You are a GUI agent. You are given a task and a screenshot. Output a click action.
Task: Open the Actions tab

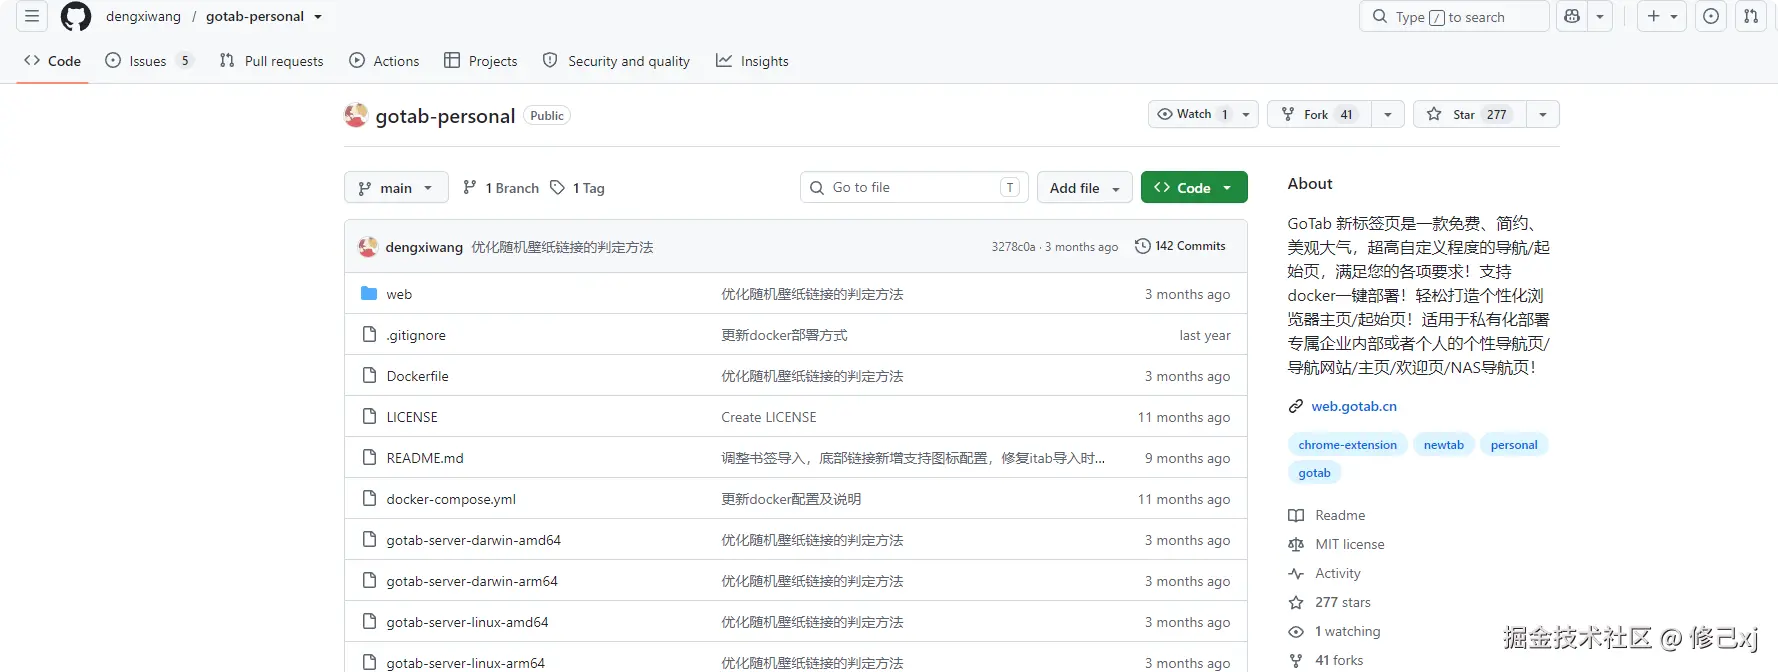pyautogui.click(x=384, y=61)
